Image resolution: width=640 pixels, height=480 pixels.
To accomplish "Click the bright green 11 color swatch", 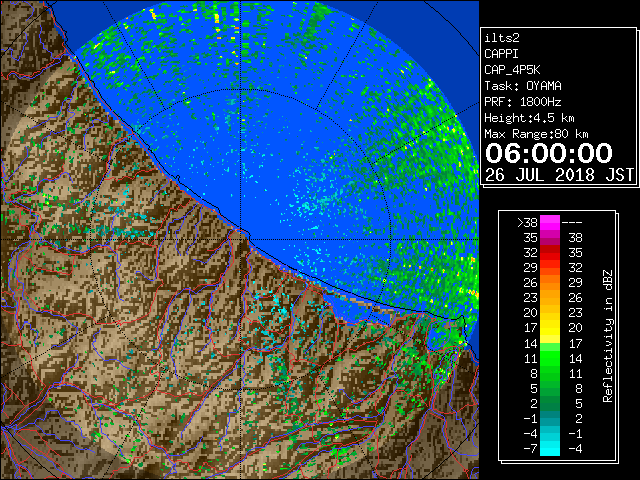I will (x=550, y=358).
